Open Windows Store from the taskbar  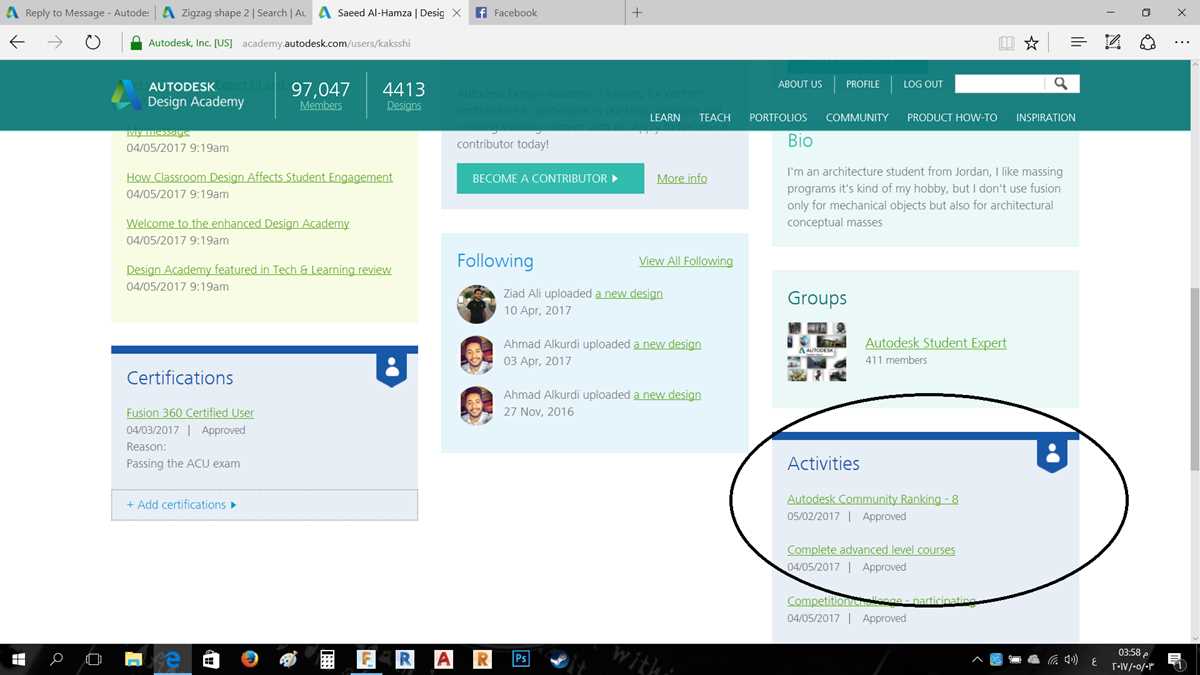211,659
